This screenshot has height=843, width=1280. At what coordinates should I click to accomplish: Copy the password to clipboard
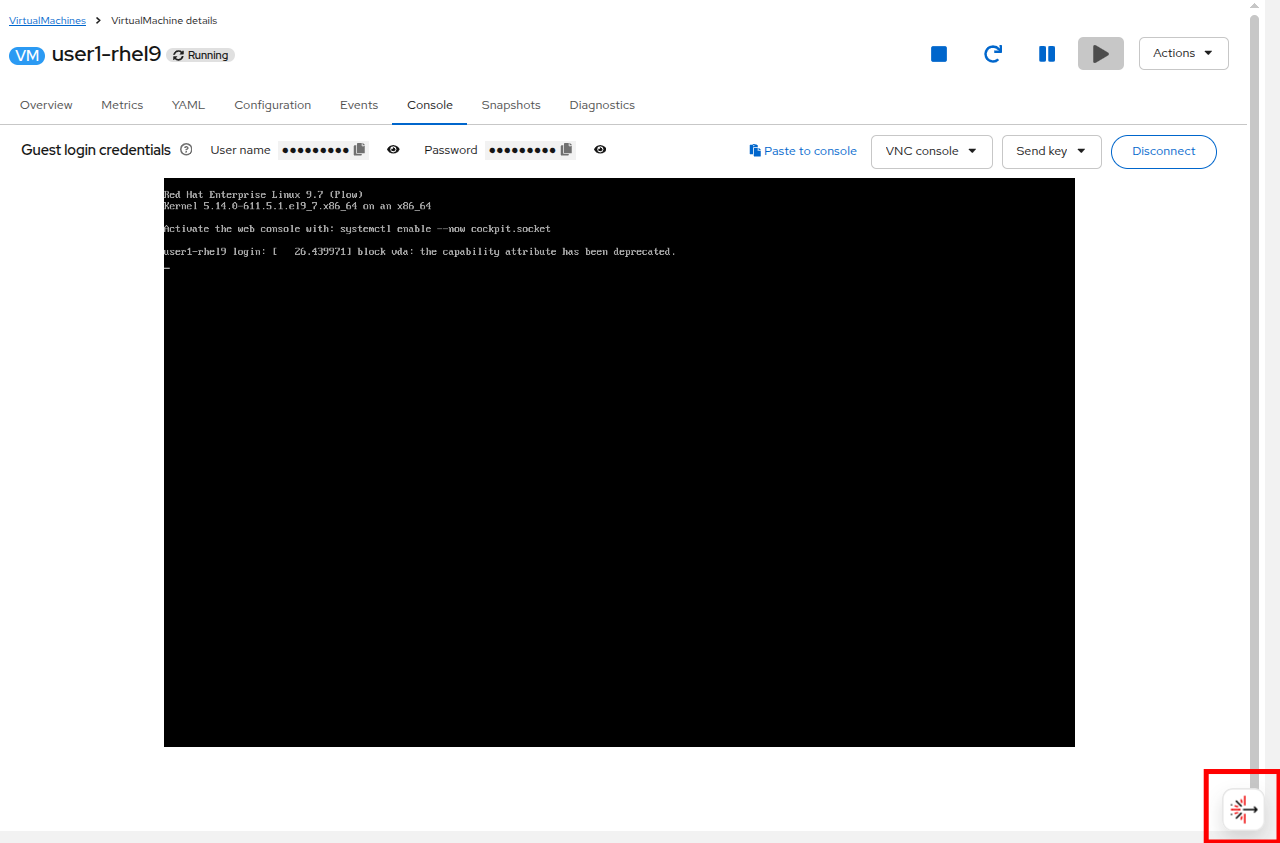coord(567,150)
